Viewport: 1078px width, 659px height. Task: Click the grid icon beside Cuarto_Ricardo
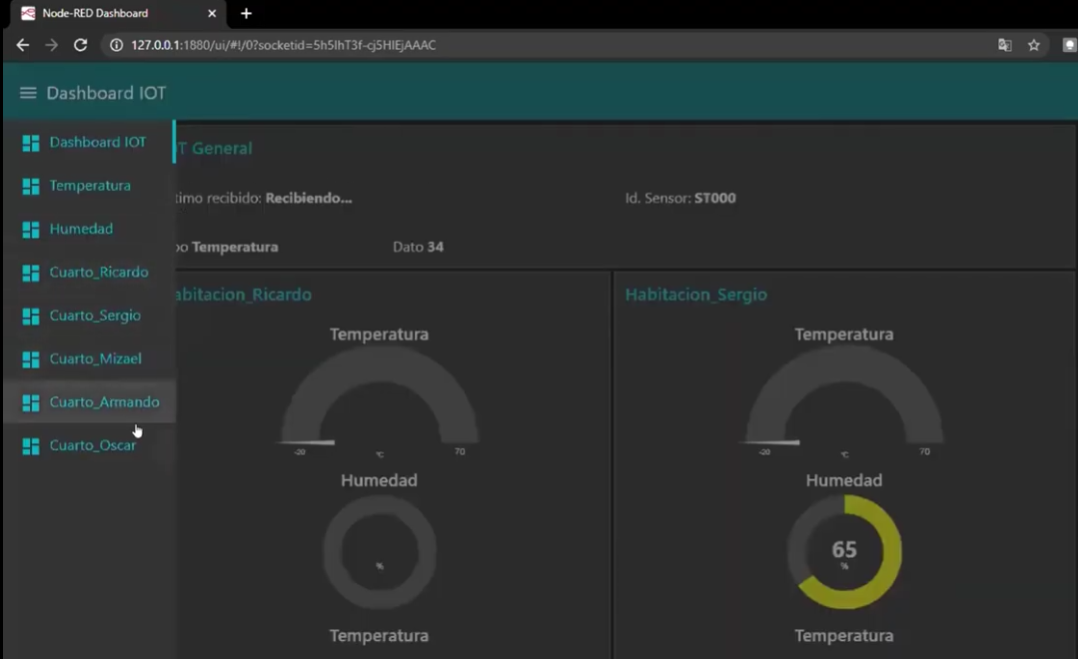pyautogui.click(x=31, y=273)
